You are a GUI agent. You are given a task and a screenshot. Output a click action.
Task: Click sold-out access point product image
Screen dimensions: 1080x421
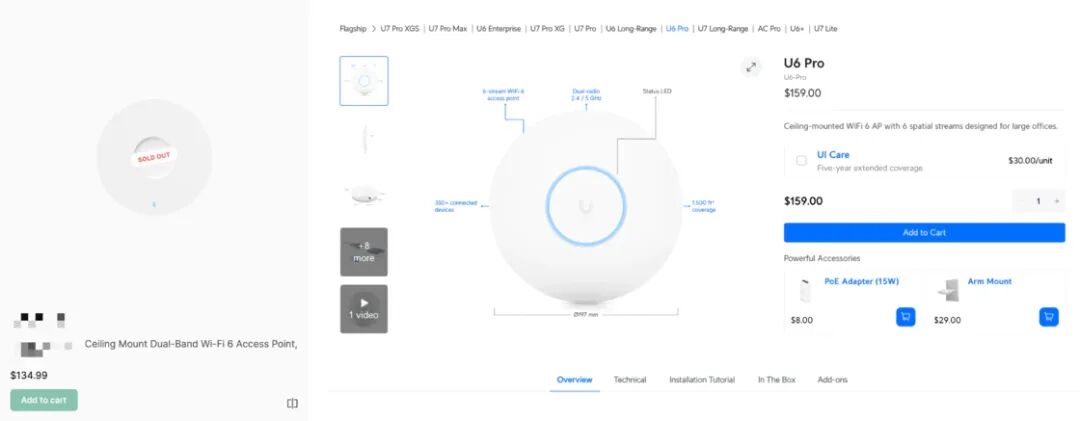click(x=154, y=157)
